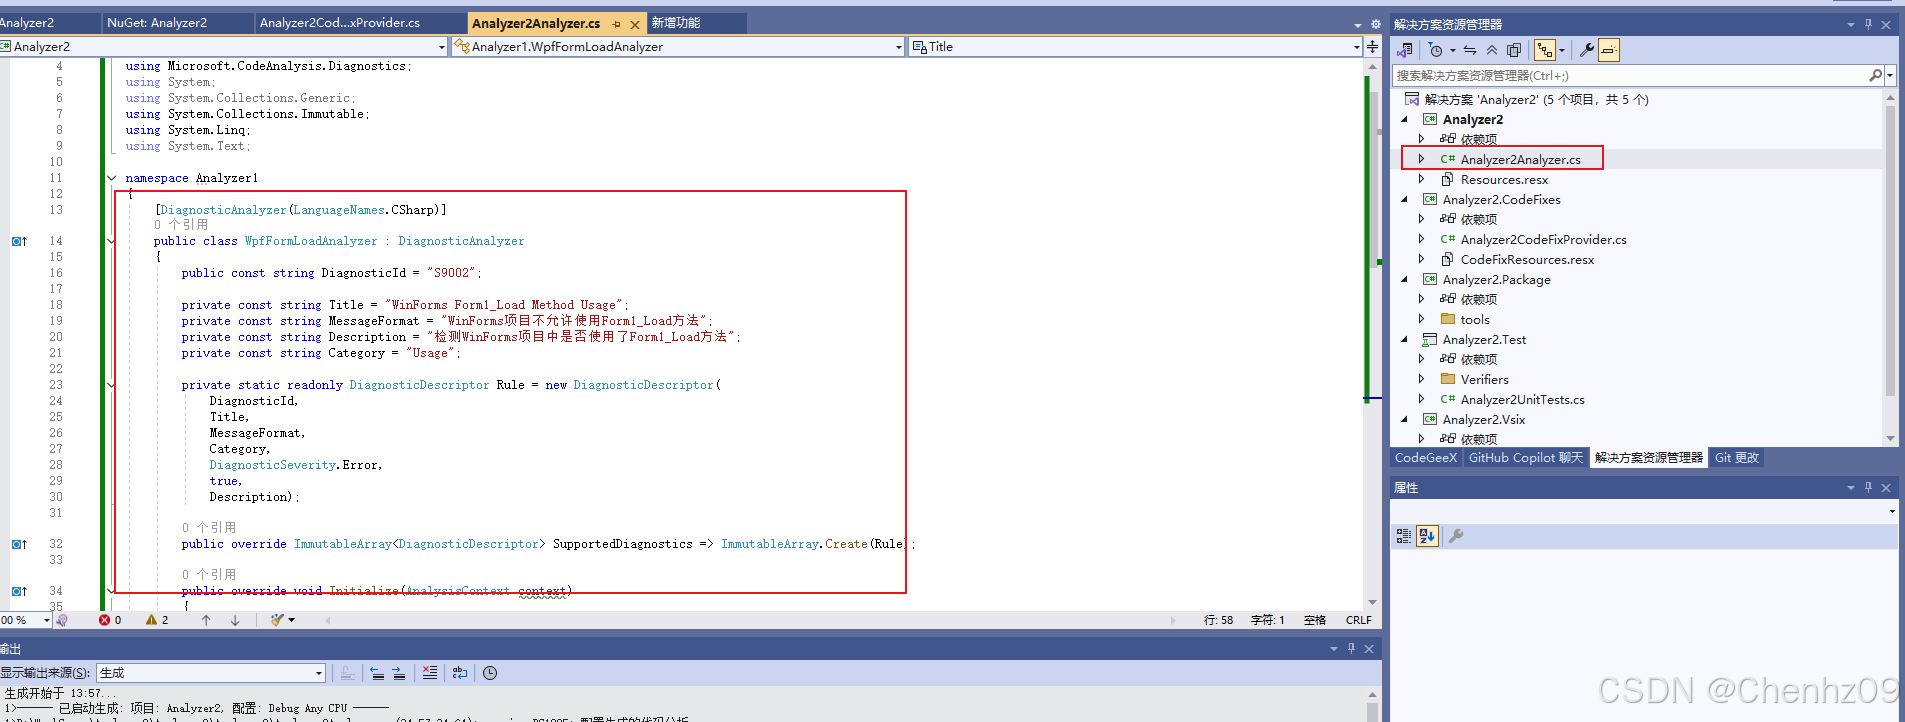Image resolution: width=1905 pixels, height=722 pixels.
Task: Expand the Verifiers folder
Action: click(1421, 379)
